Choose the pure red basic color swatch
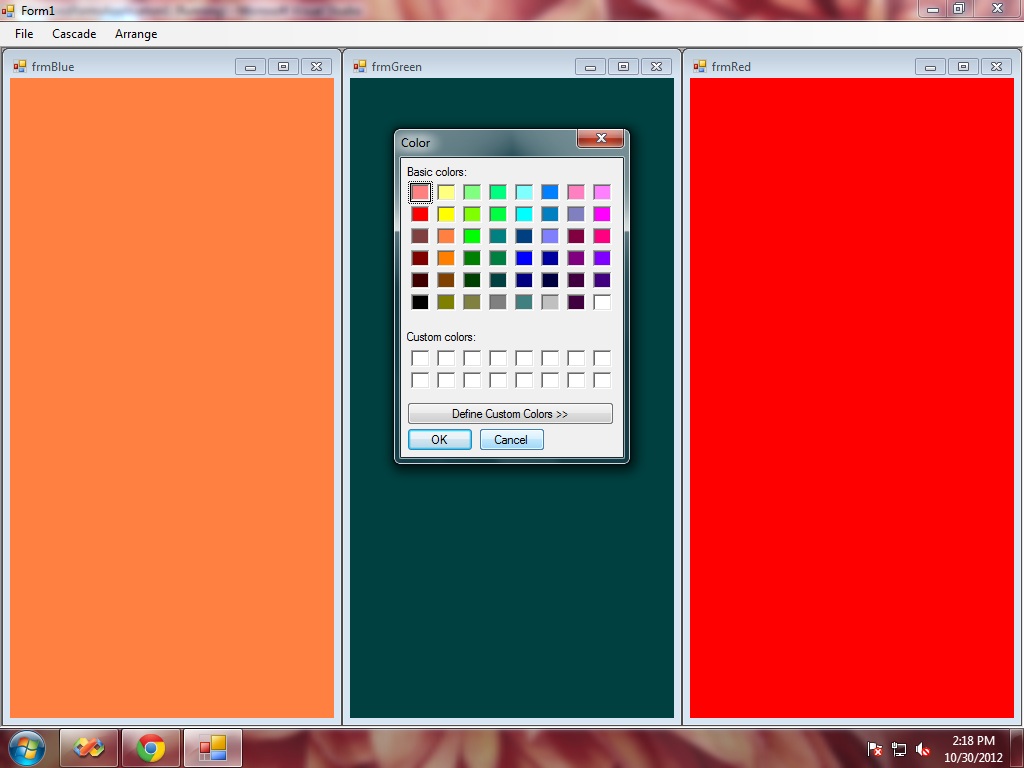1024x768 pixels. point(420,214)
